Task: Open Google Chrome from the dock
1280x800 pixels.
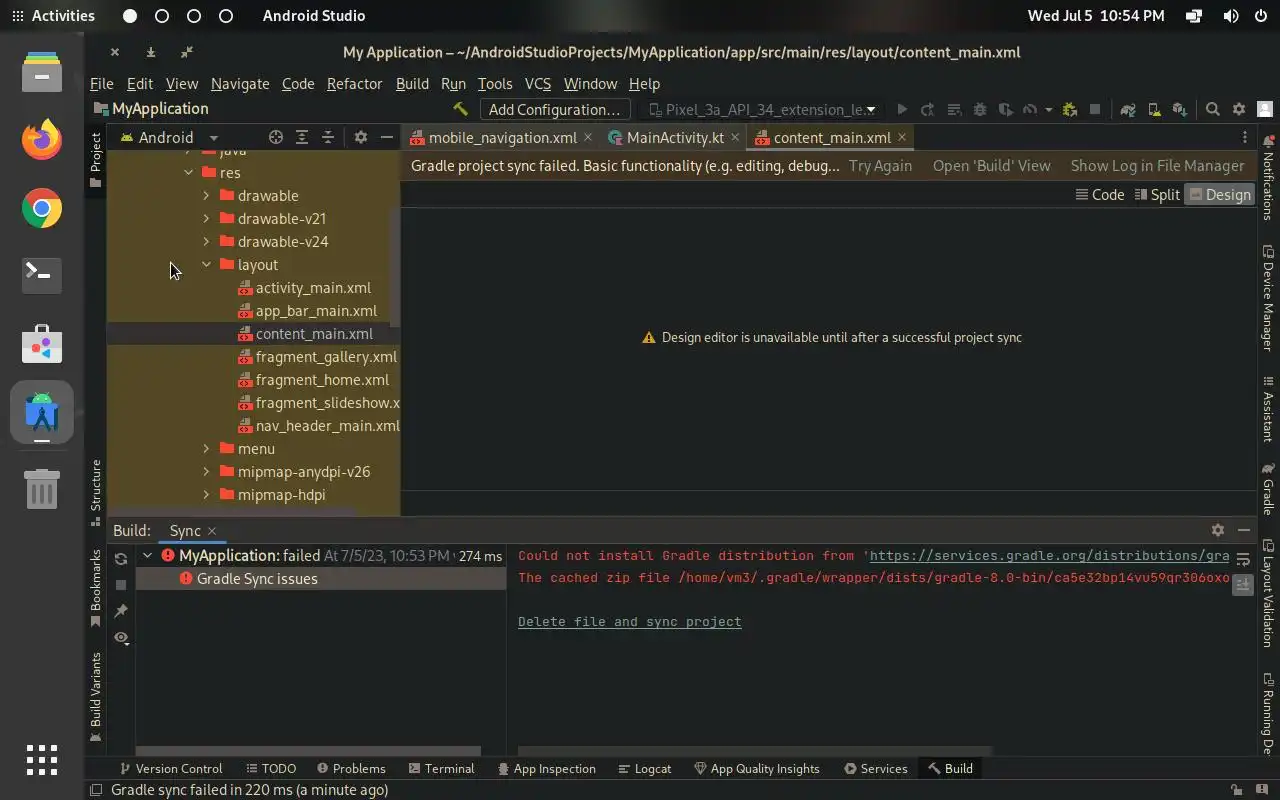Action: 42,208
